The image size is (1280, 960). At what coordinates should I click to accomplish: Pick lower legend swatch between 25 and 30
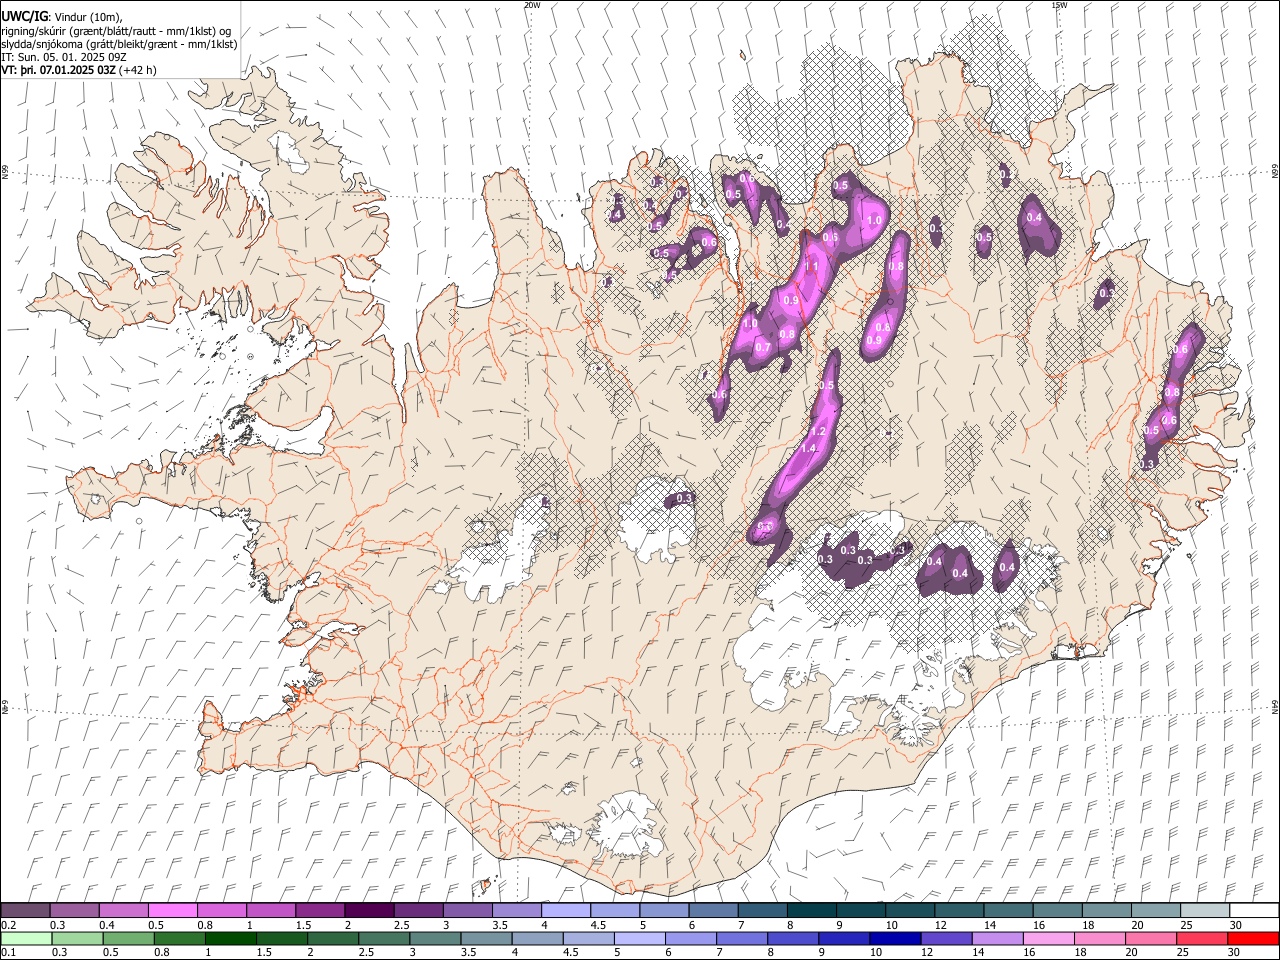(x=1202, y=938)
